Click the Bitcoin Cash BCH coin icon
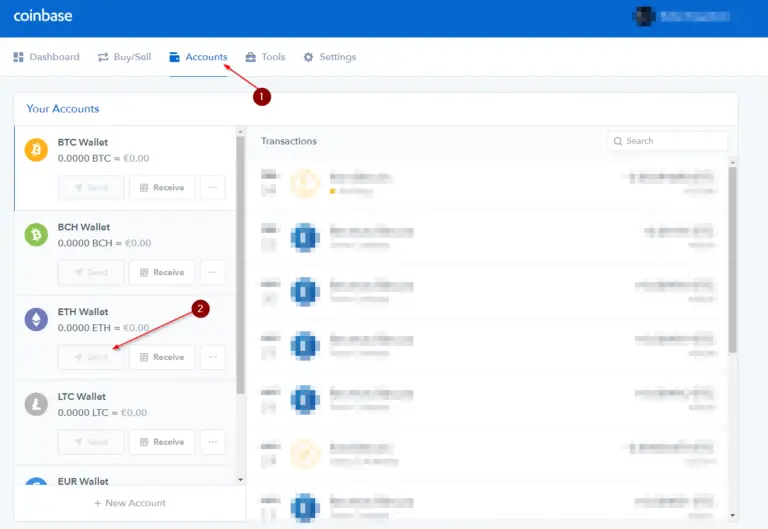The height and width of the screenshot is (529, 768). (x=36, y=235)
